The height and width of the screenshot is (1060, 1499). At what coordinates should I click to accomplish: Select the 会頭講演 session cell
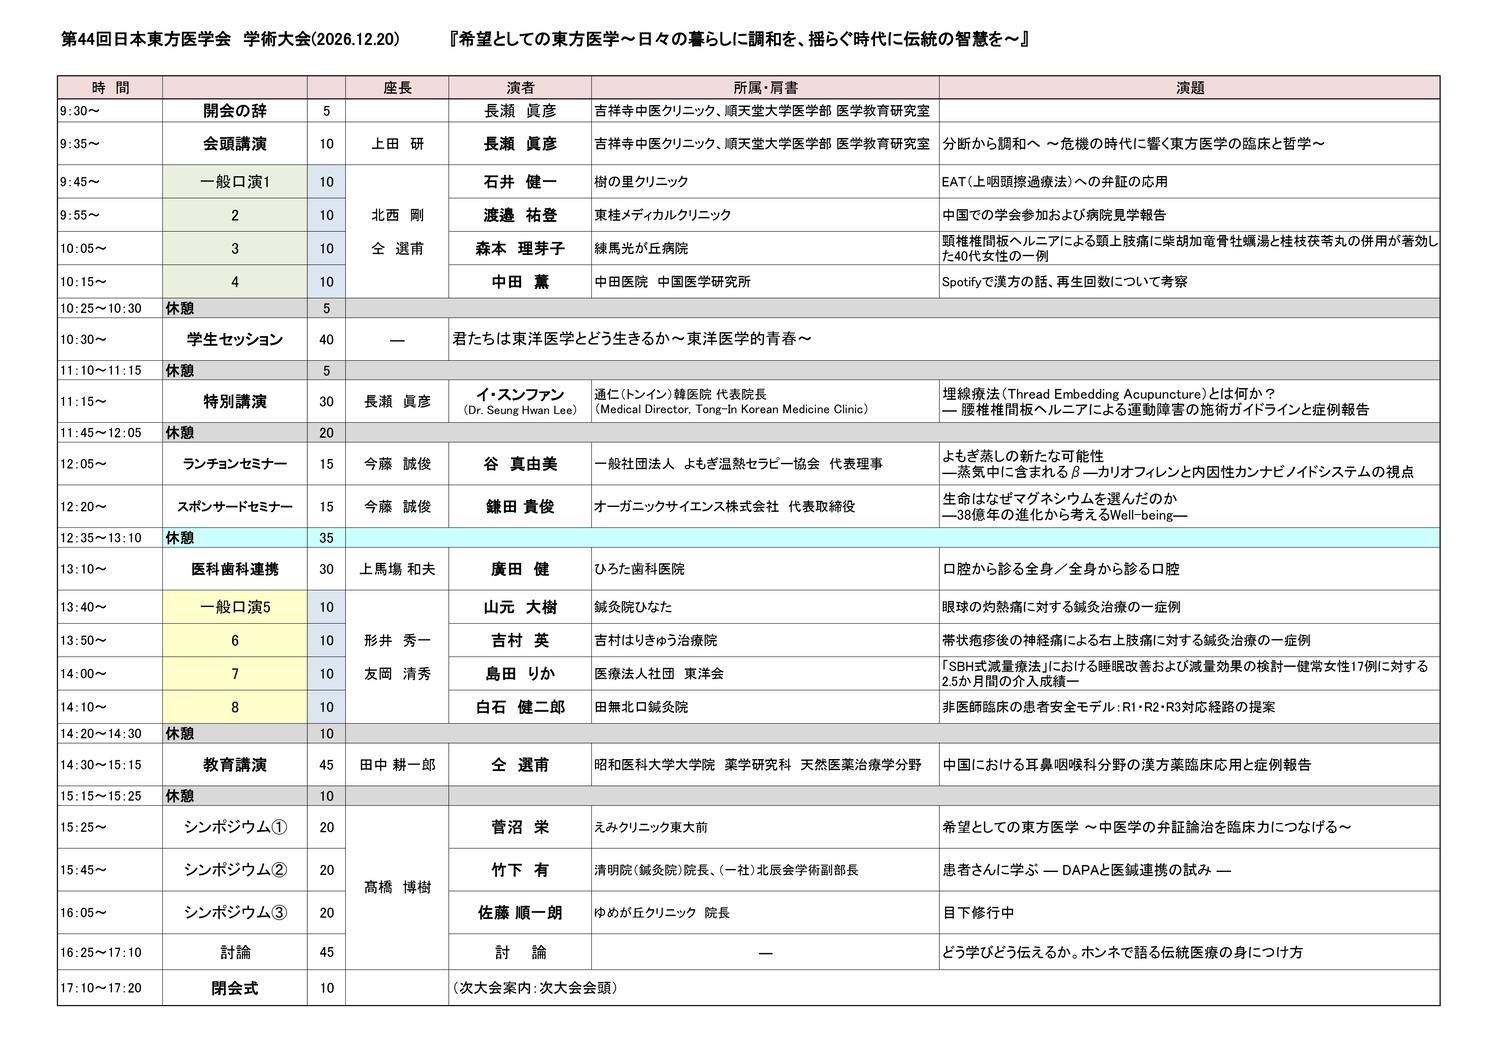tap(235, 144)
